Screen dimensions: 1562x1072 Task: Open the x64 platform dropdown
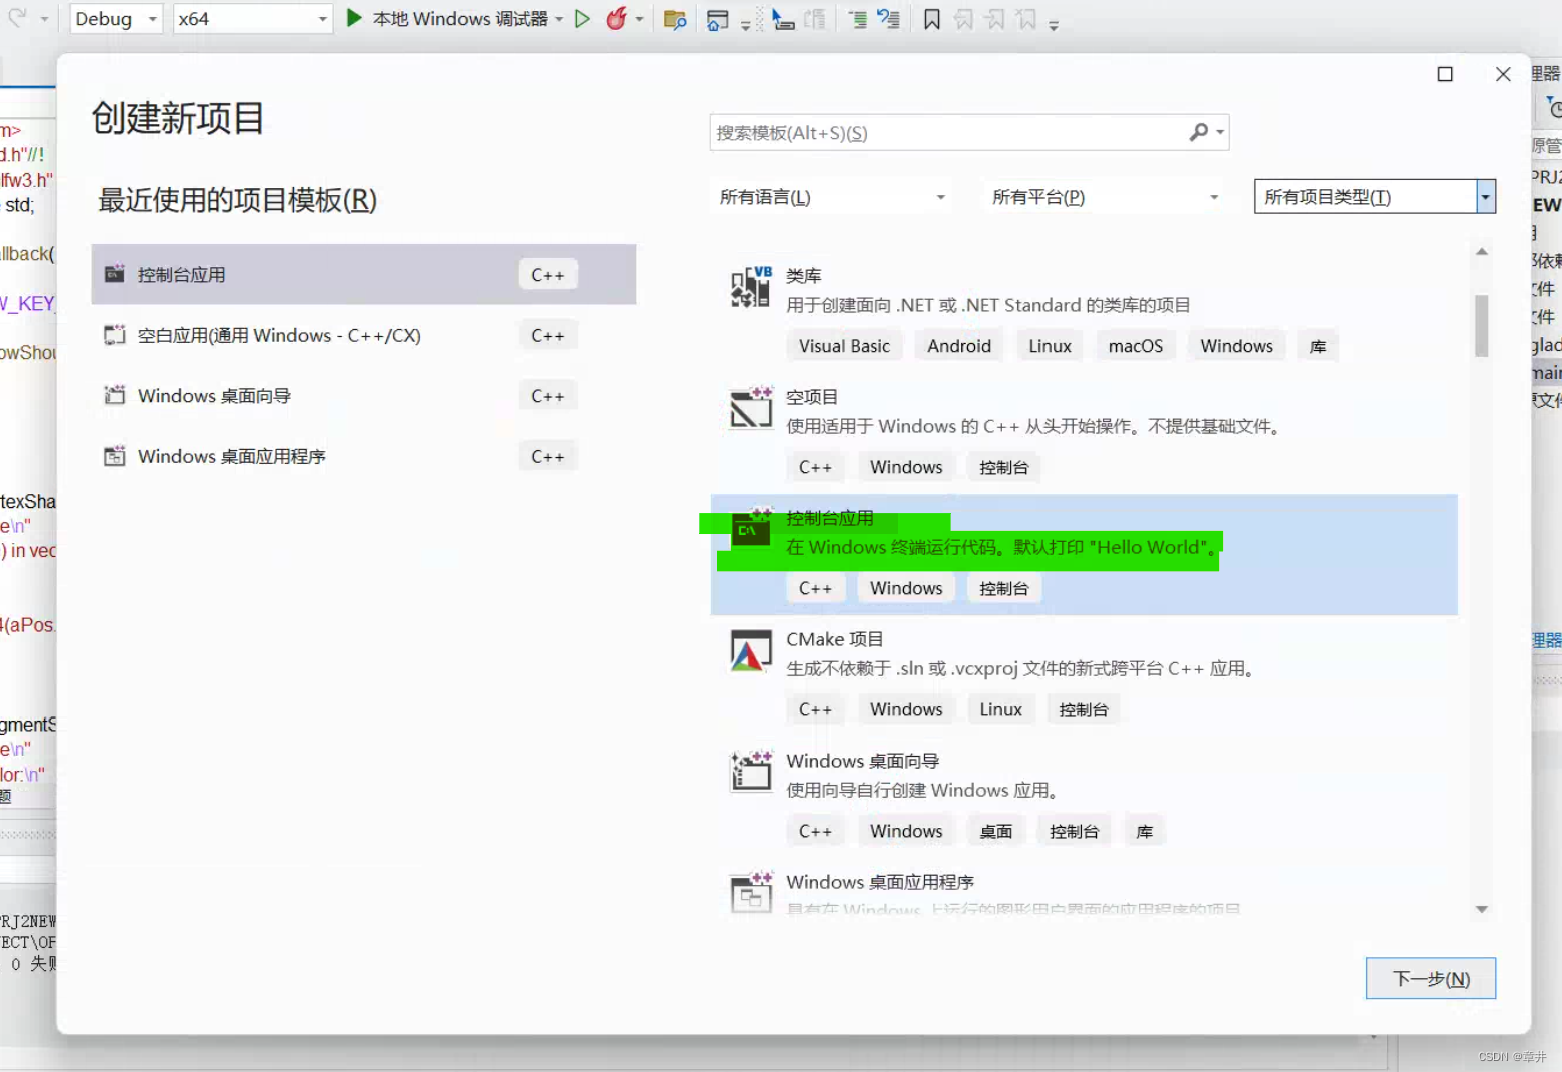(x=252, y=18)
